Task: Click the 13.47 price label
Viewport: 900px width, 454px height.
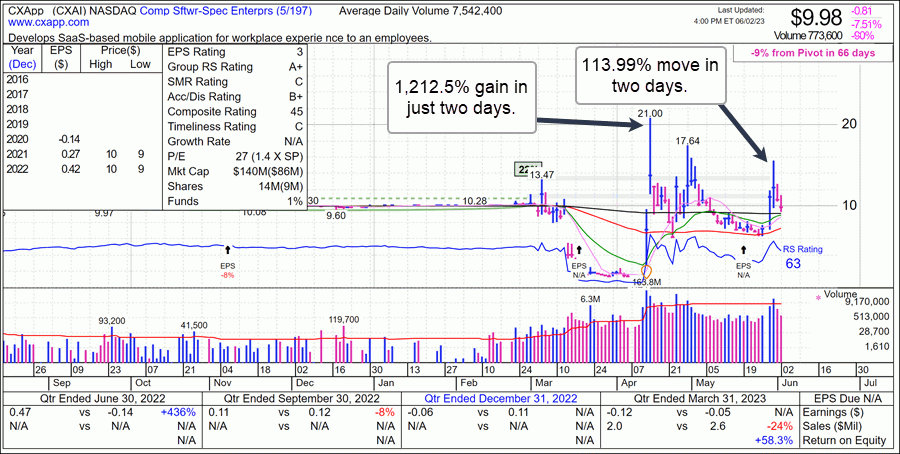Action: pyautogui.click(x=542, y=174)
